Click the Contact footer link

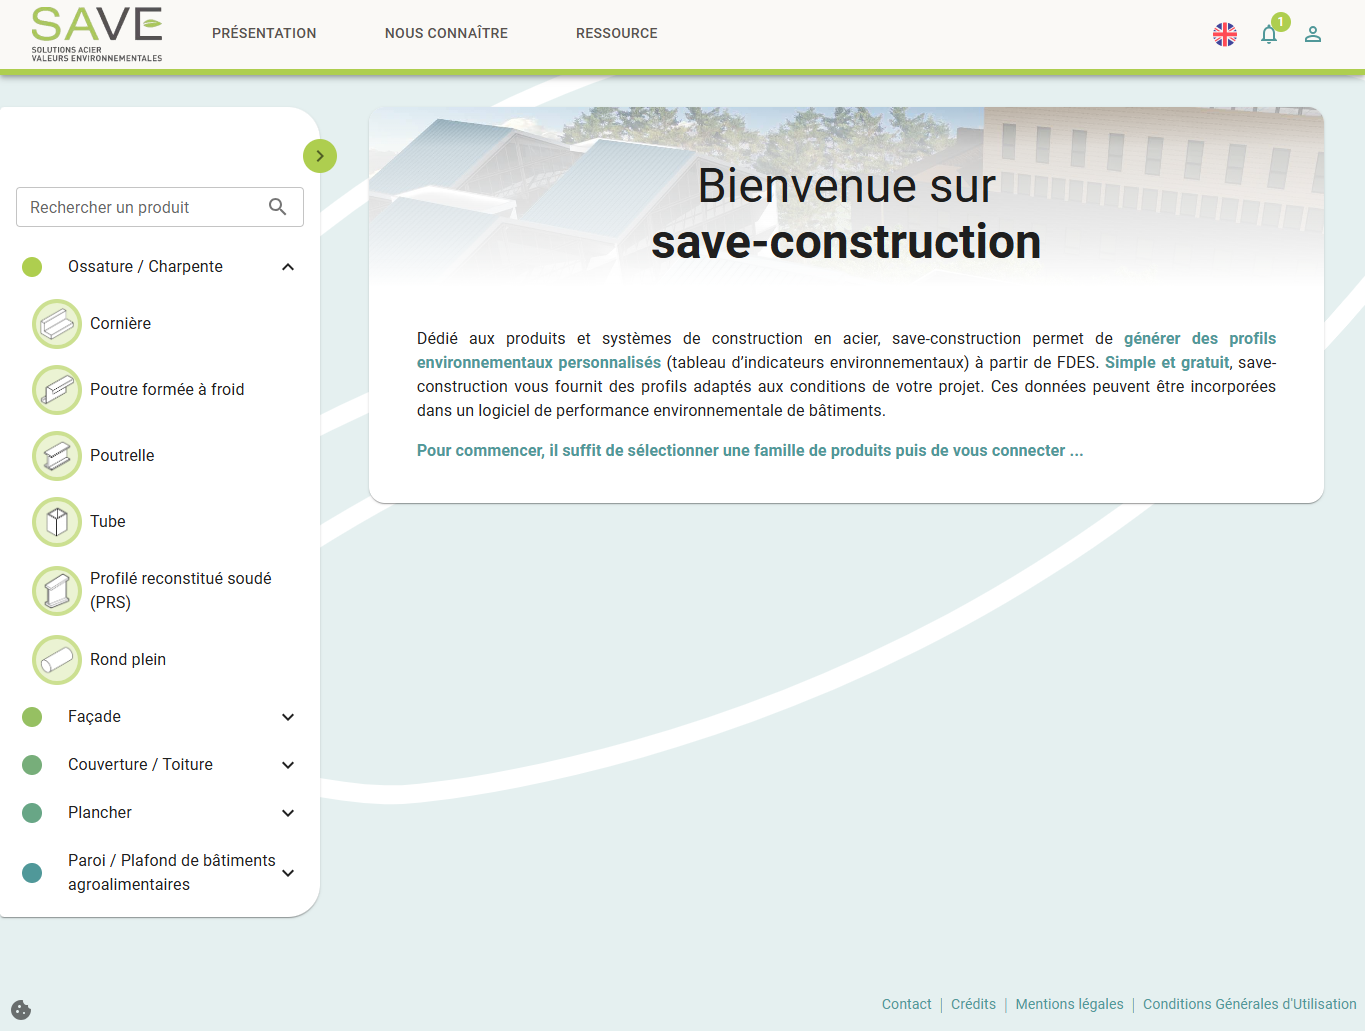point(906,1004)
